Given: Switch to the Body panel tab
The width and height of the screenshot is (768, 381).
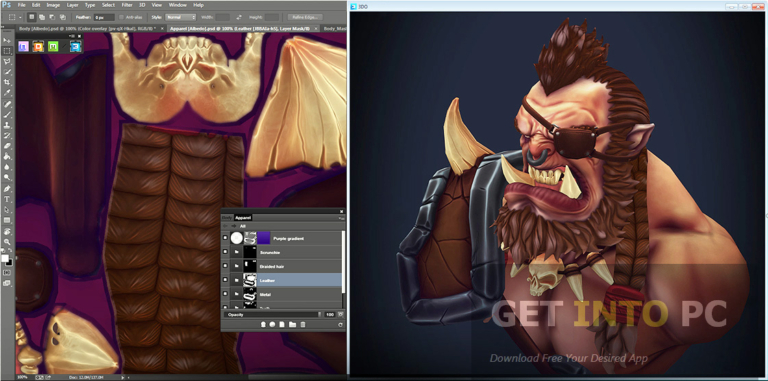Looking at the screenshot, I should point(227,217).
